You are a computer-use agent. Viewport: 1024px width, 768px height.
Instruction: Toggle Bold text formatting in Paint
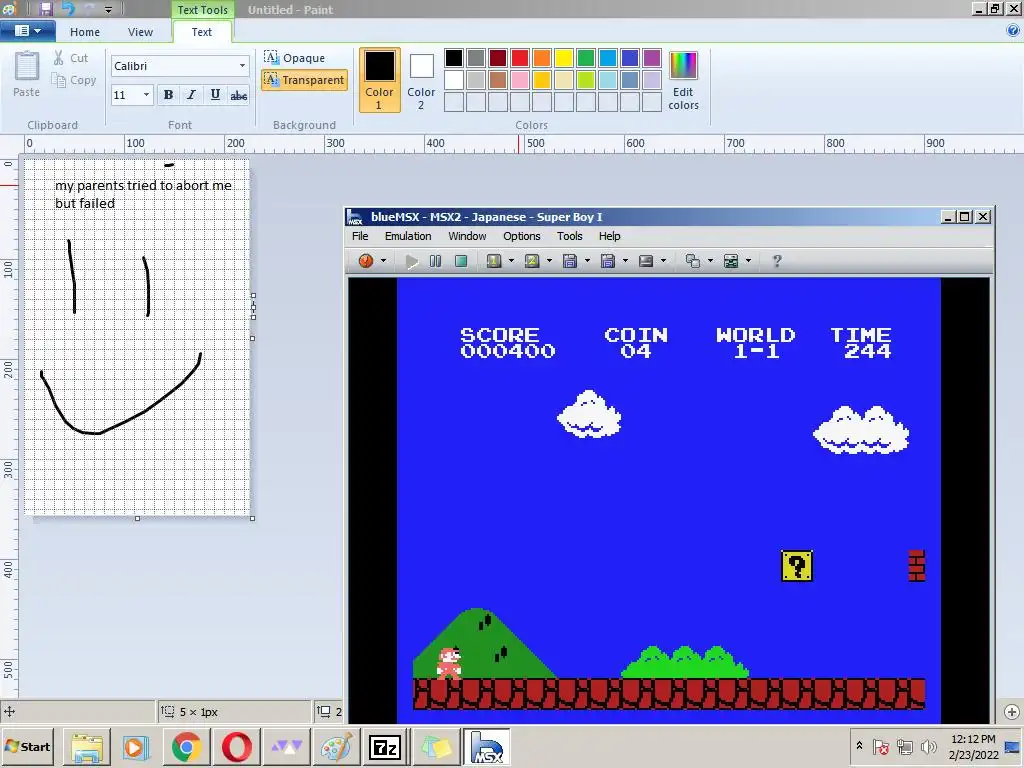(168, 95)
